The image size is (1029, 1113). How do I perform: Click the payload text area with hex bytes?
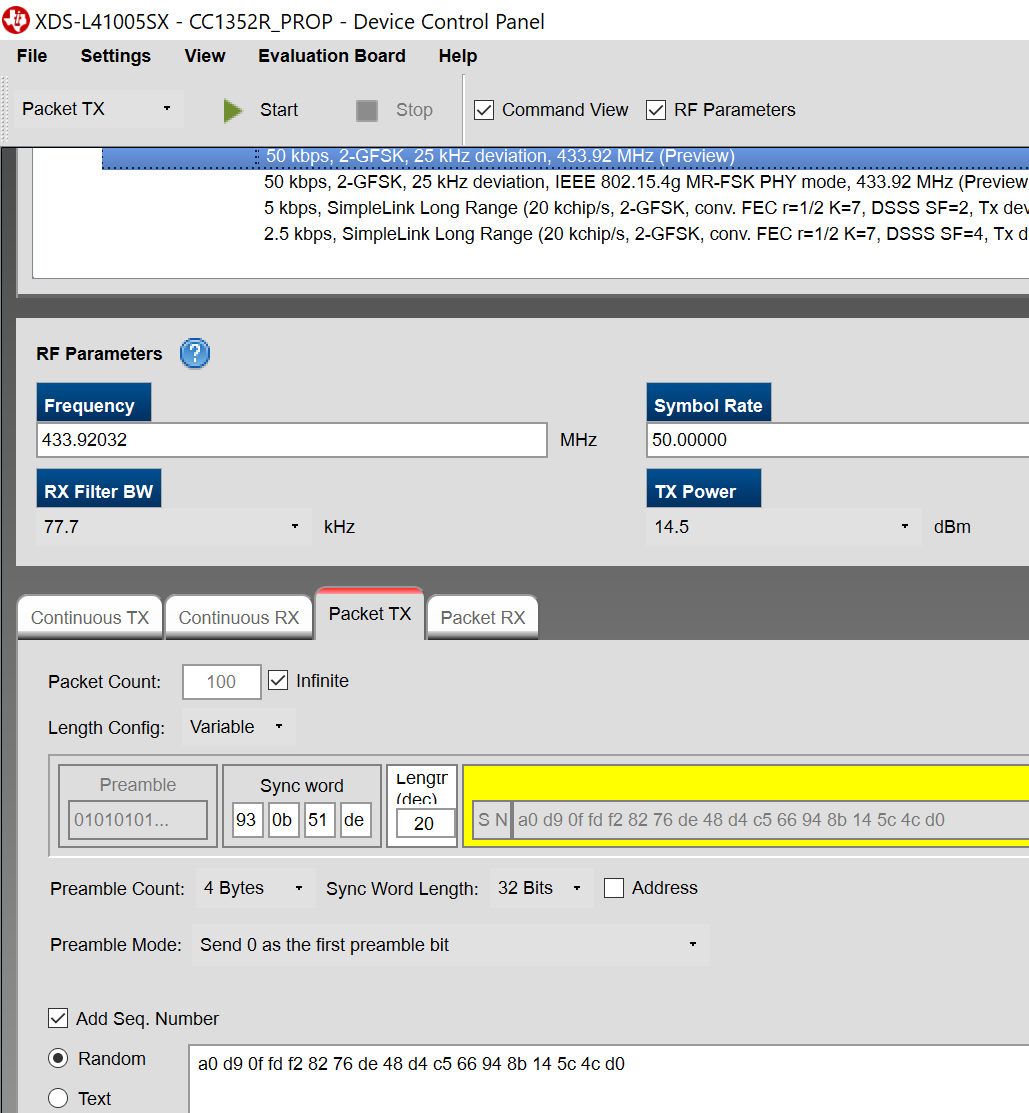pos(609,1079)
